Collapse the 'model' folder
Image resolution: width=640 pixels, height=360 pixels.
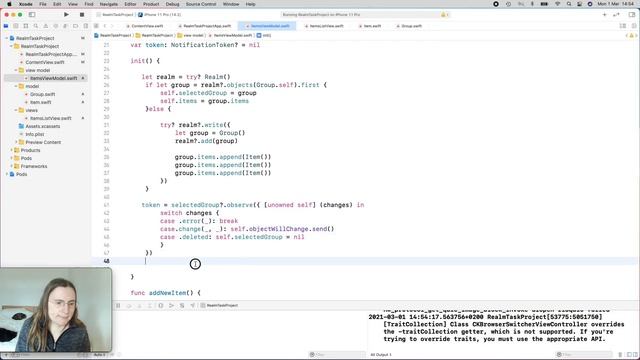16,86
